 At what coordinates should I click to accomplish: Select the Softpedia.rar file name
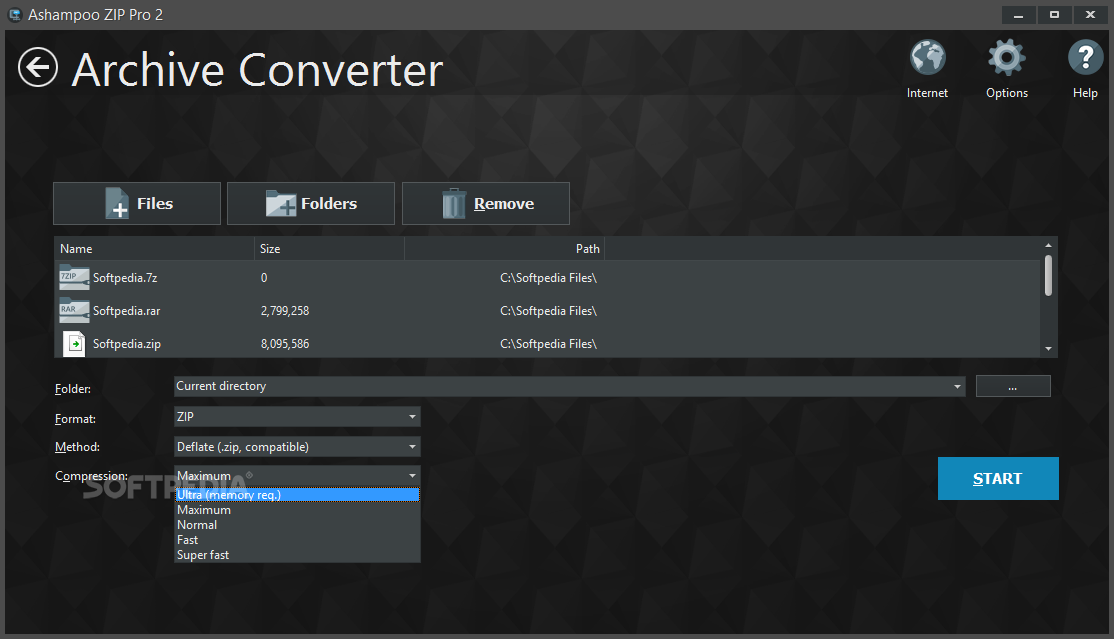point(126,311)
